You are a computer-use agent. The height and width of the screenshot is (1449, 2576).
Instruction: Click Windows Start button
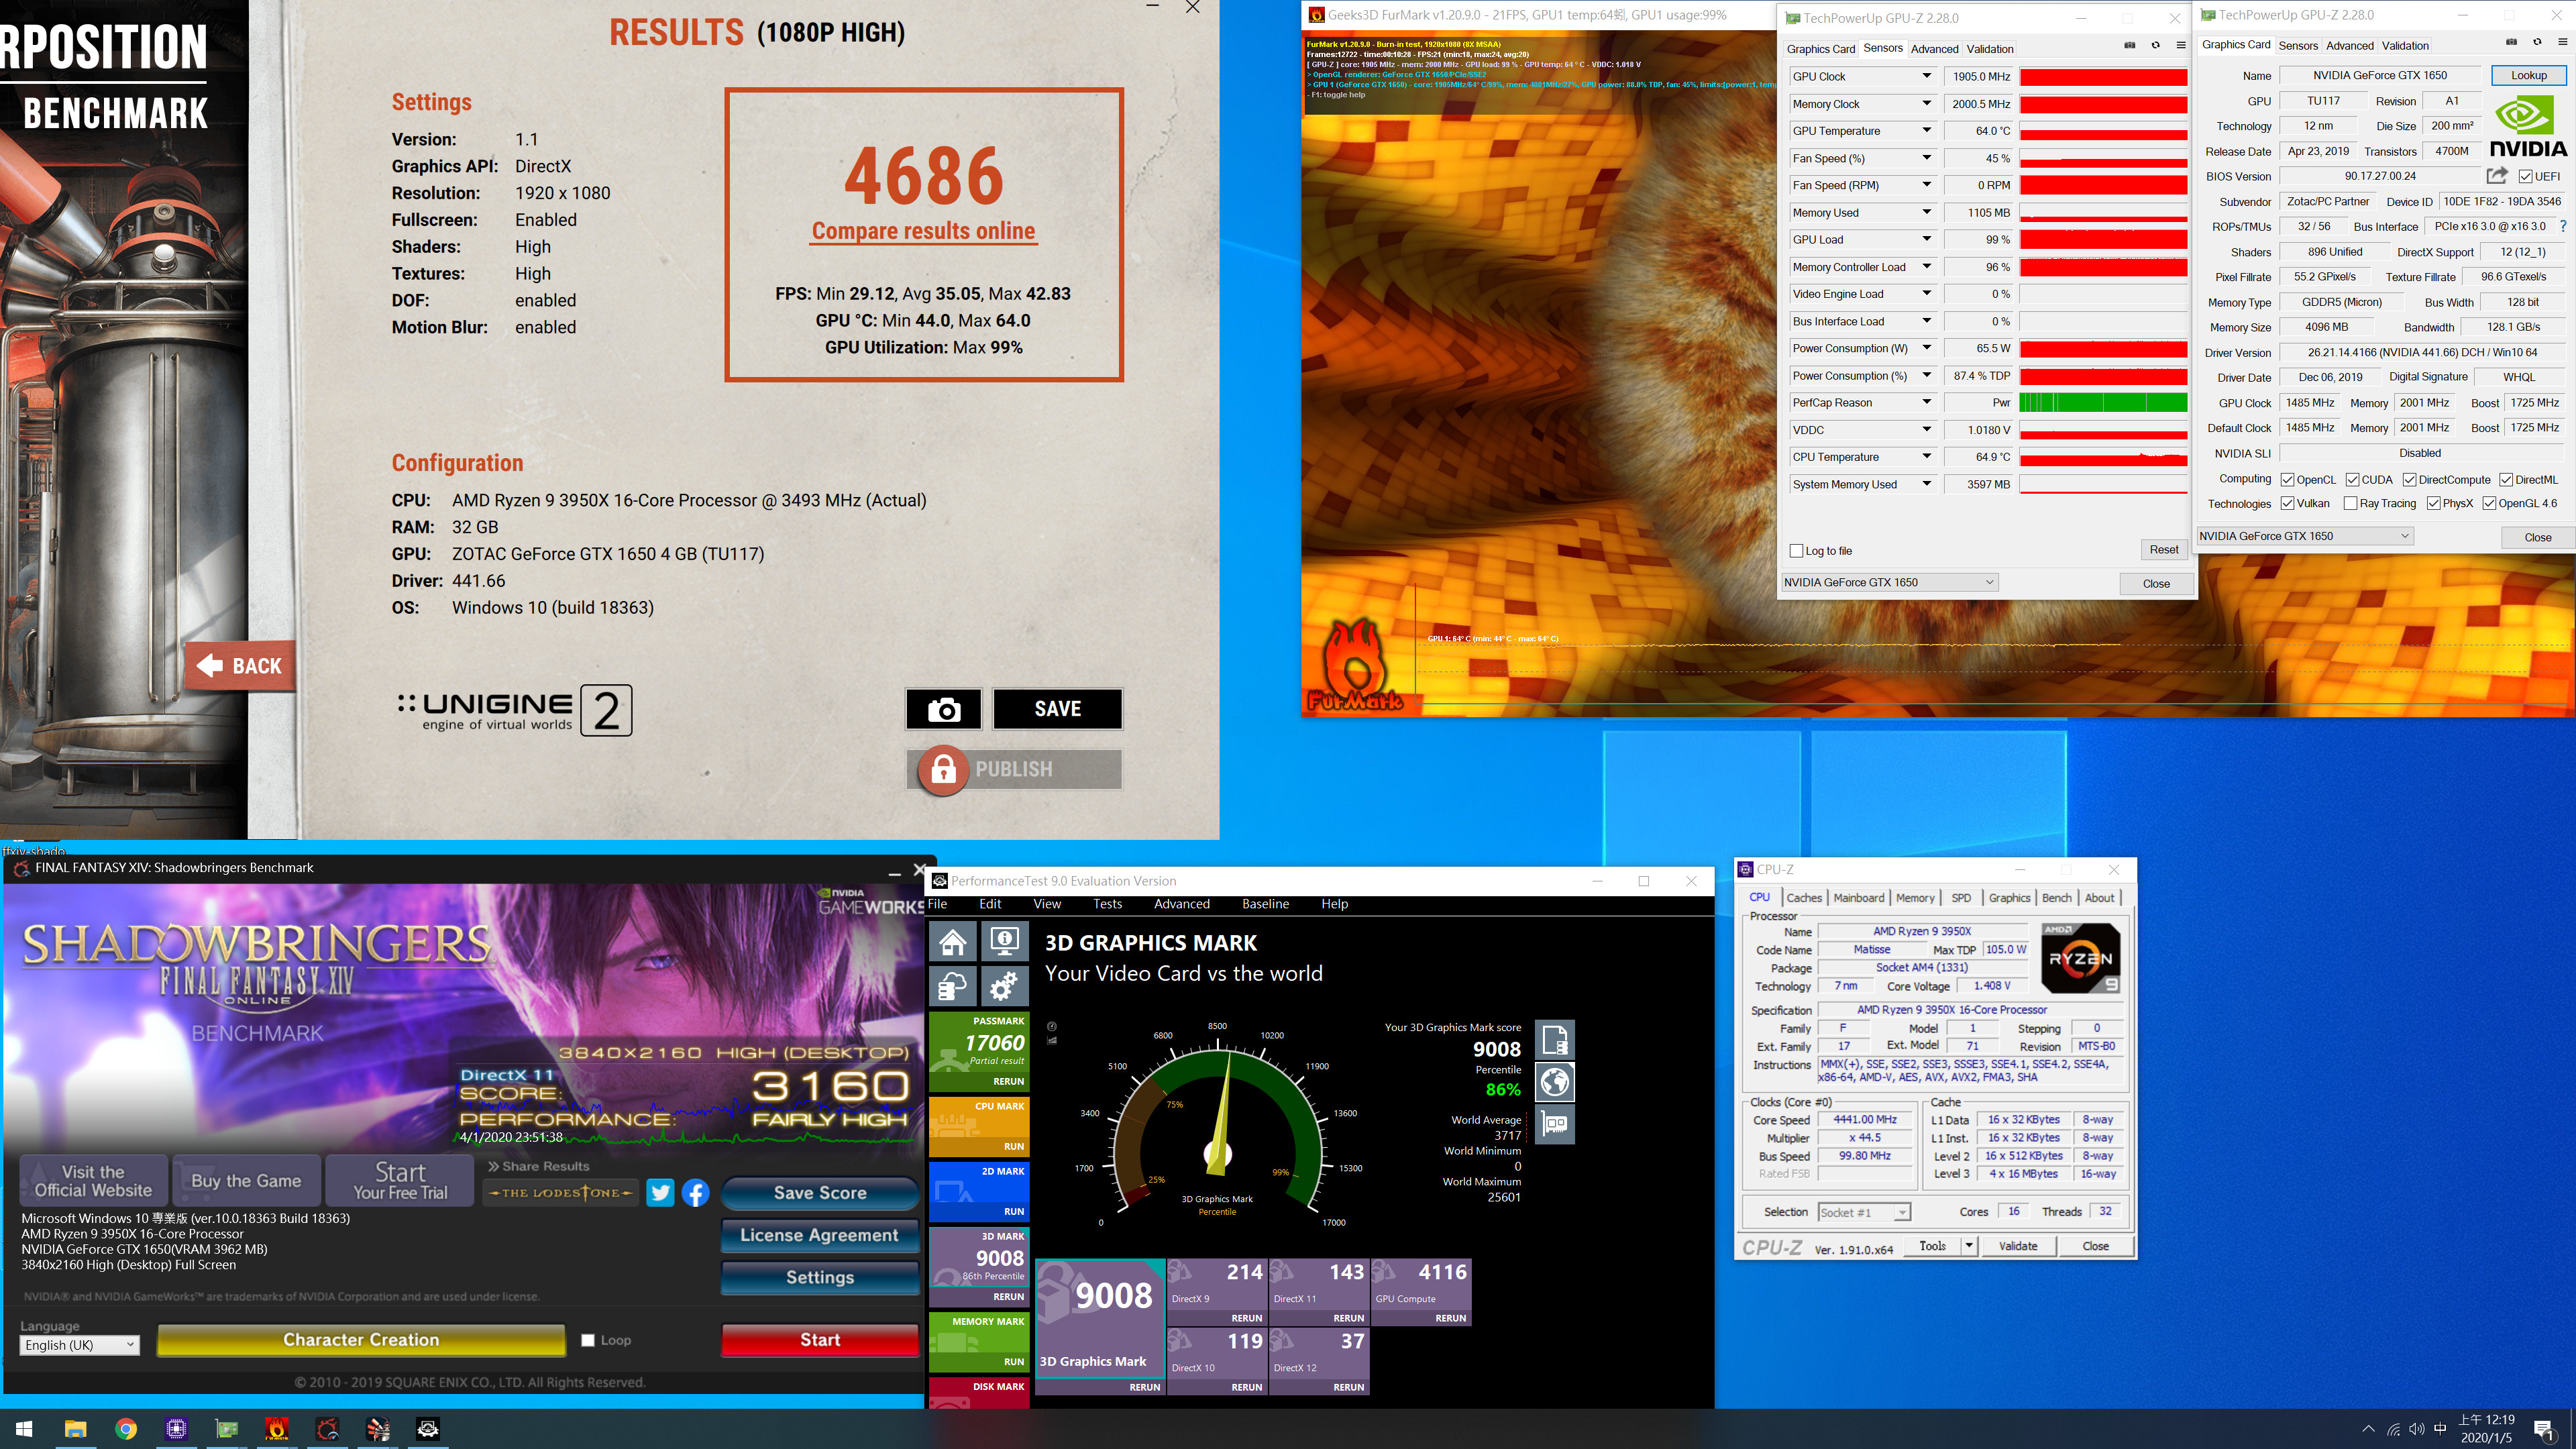click(25, 1429)
